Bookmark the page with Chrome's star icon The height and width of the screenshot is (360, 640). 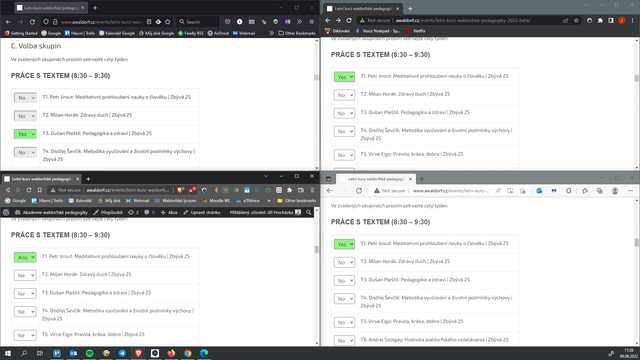(576, 20)
